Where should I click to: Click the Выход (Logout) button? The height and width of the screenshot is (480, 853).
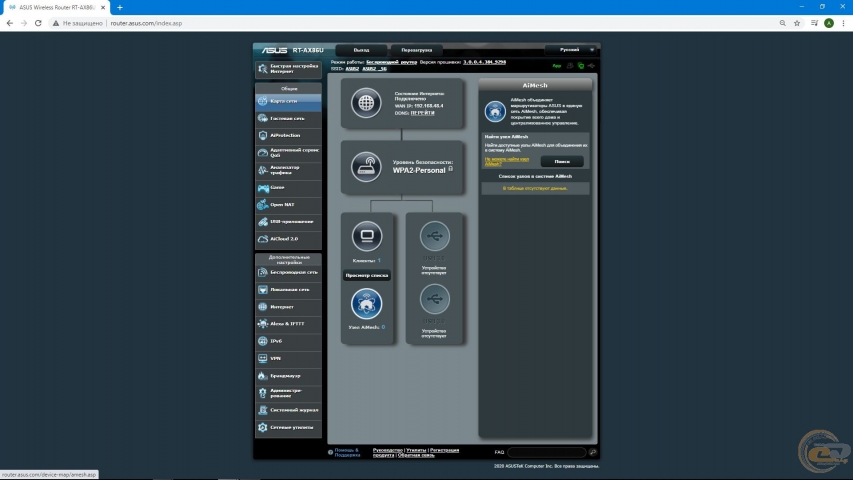tap(361, 50)
